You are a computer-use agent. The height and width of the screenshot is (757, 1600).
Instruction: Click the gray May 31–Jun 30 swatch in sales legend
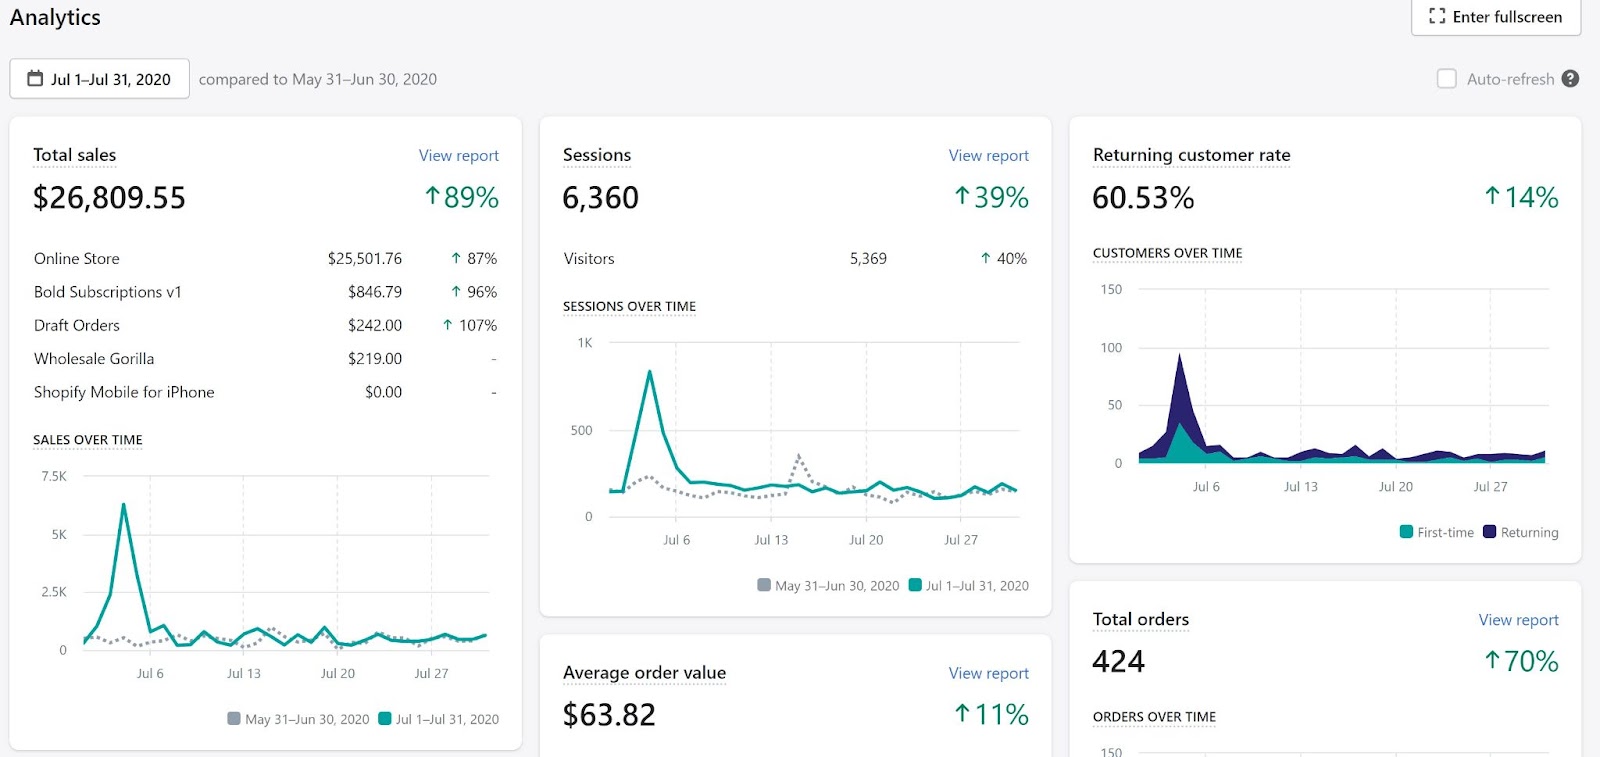pyautogui.click(x=234, y=719)
